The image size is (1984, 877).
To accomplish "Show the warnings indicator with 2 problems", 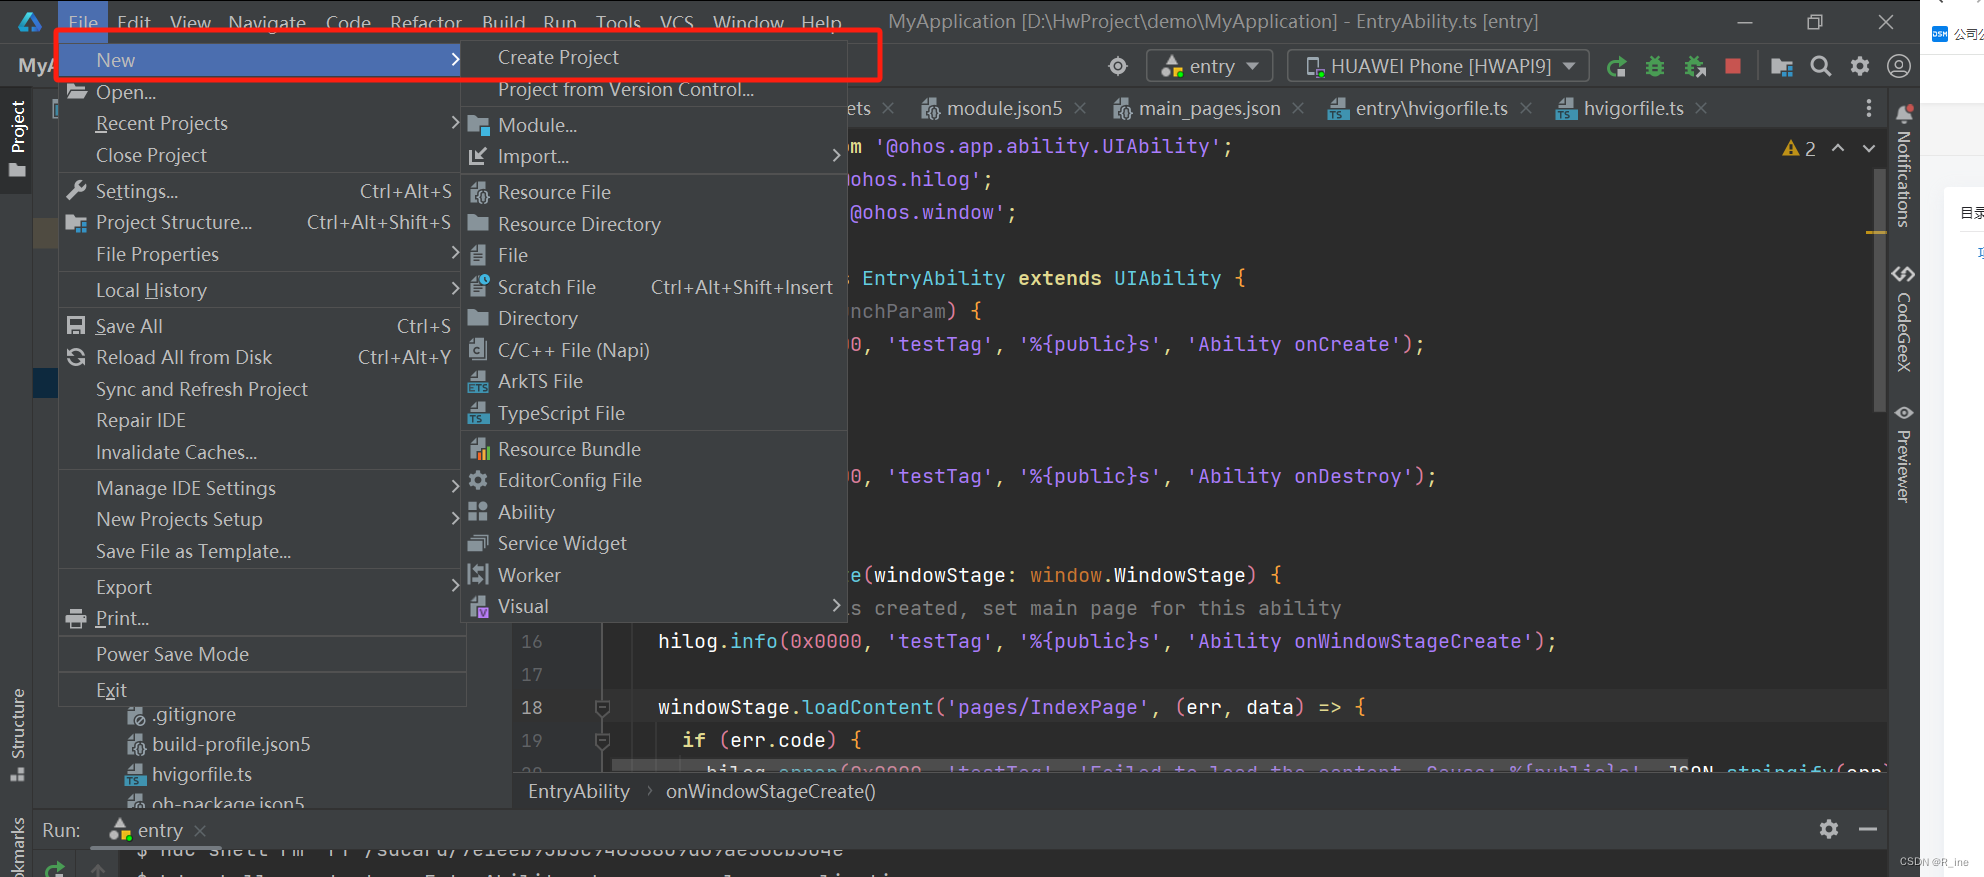I will 1799,148.
